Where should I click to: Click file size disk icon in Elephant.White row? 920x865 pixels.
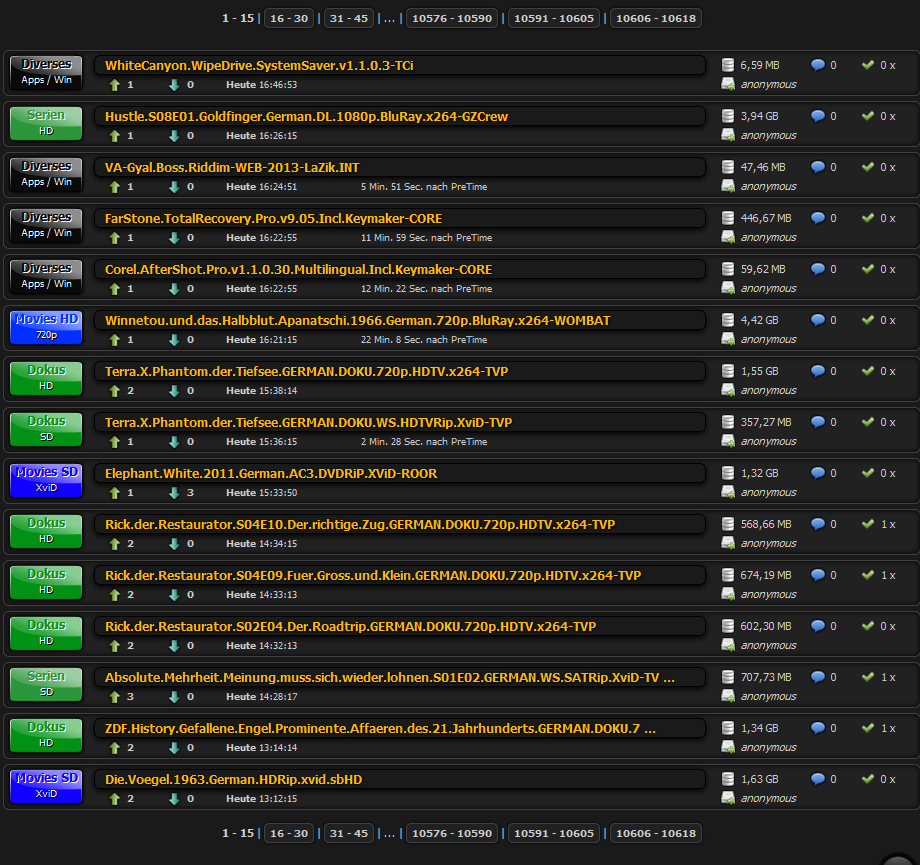pyautogui.click(x=728, y=473)
